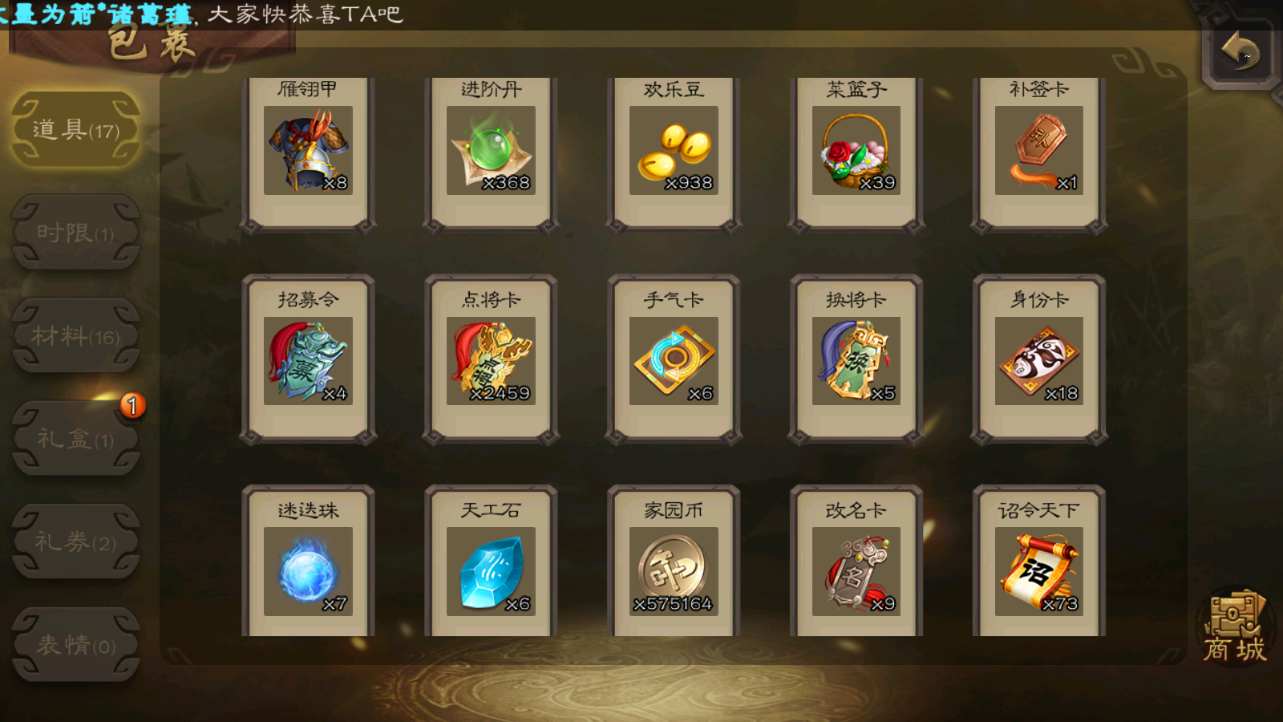Click the back arrow button

(x=1241, y=50)
